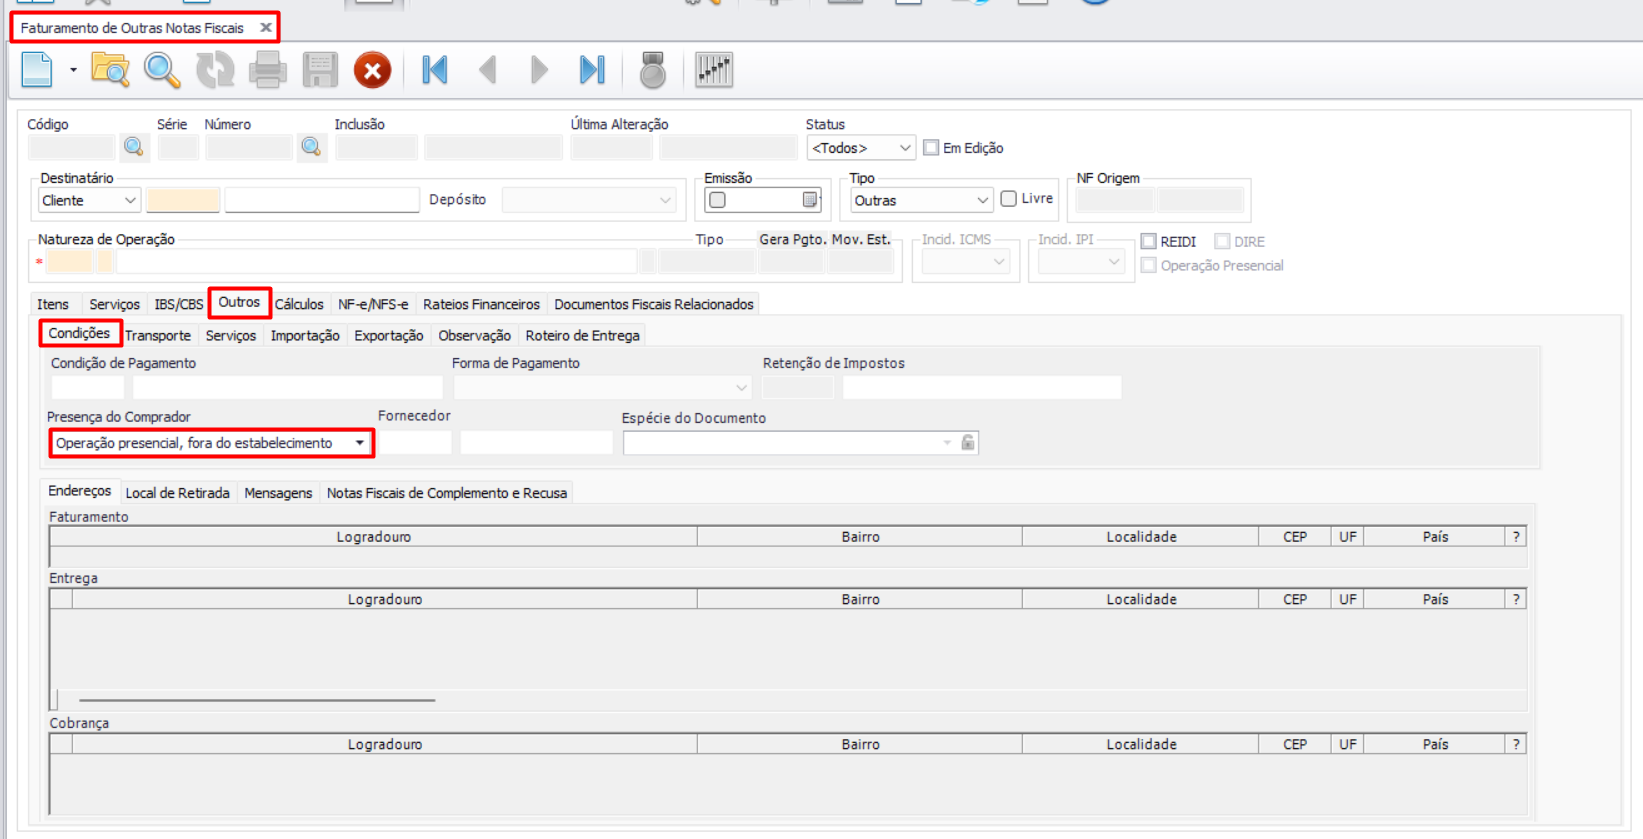Click the printer icon in toolbar
The image size is (1643, 839).
[267, 70]
